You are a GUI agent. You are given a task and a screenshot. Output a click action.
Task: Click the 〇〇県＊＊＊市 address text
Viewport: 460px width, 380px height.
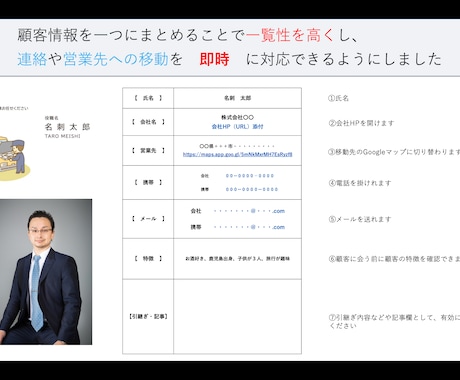pos(237,146)
